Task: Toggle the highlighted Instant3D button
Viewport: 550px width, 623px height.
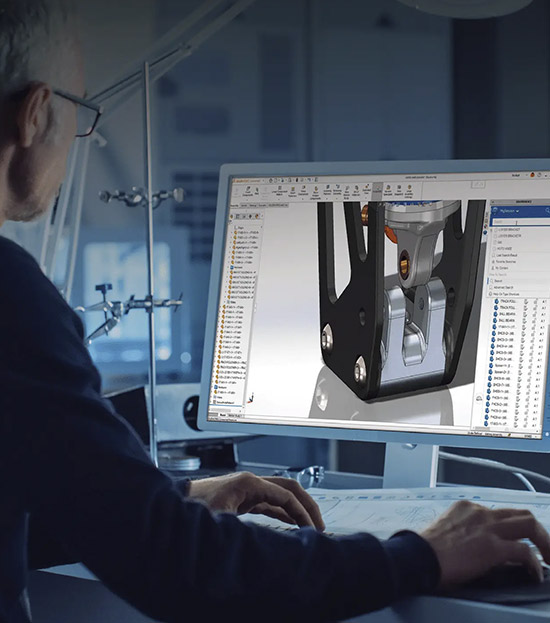Action: click(x=378, y=190)
